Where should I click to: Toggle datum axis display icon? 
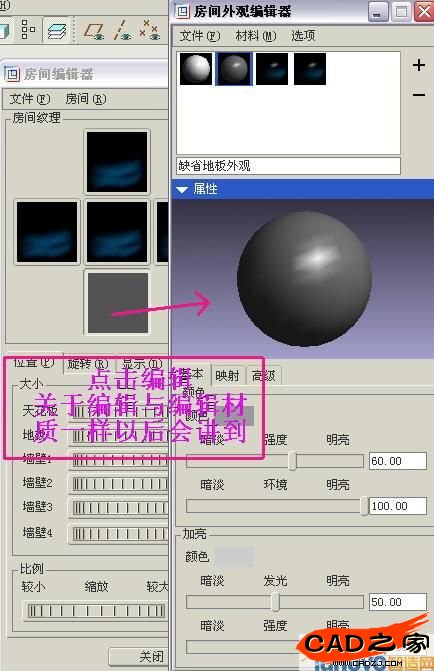[122, 31]
